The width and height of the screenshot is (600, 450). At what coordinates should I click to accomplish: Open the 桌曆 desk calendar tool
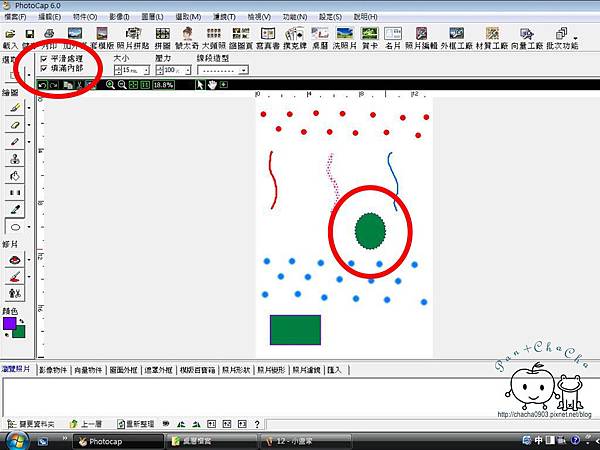click(320, 38)
